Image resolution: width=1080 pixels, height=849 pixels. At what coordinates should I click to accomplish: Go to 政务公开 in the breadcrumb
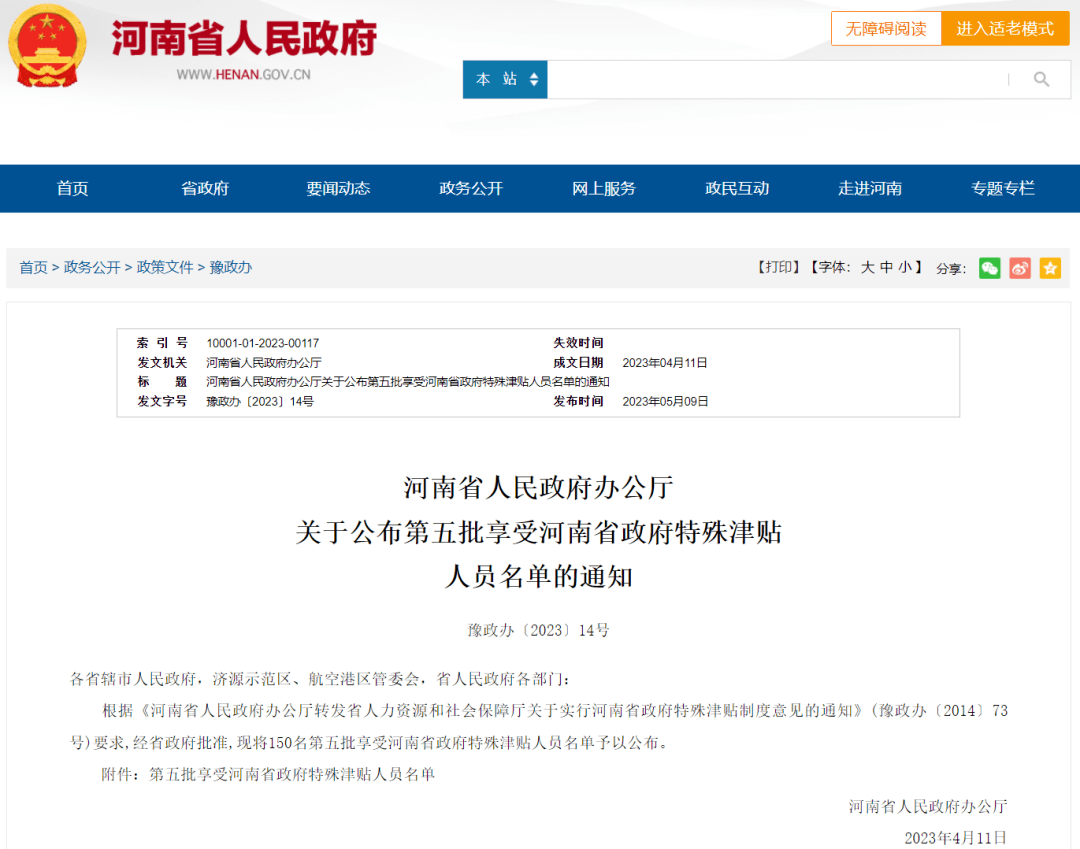[x=92, y=267]
